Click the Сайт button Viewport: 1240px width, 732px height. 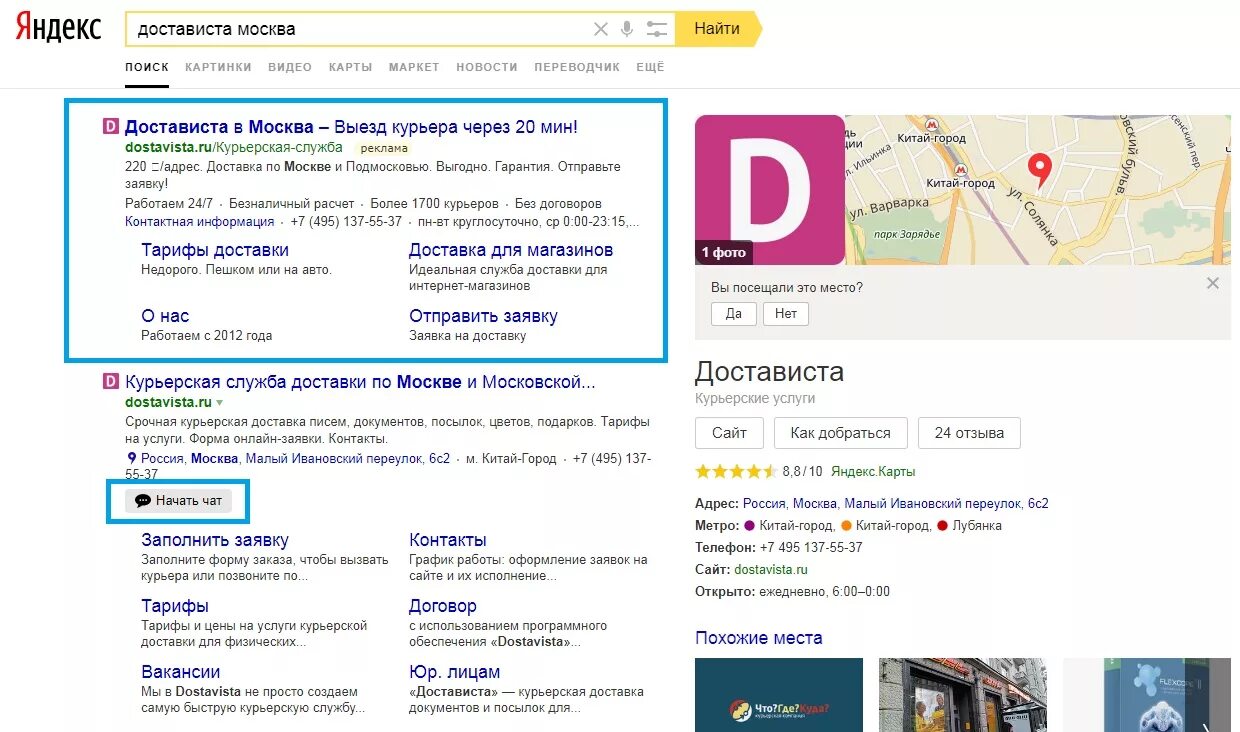(729, 433)
